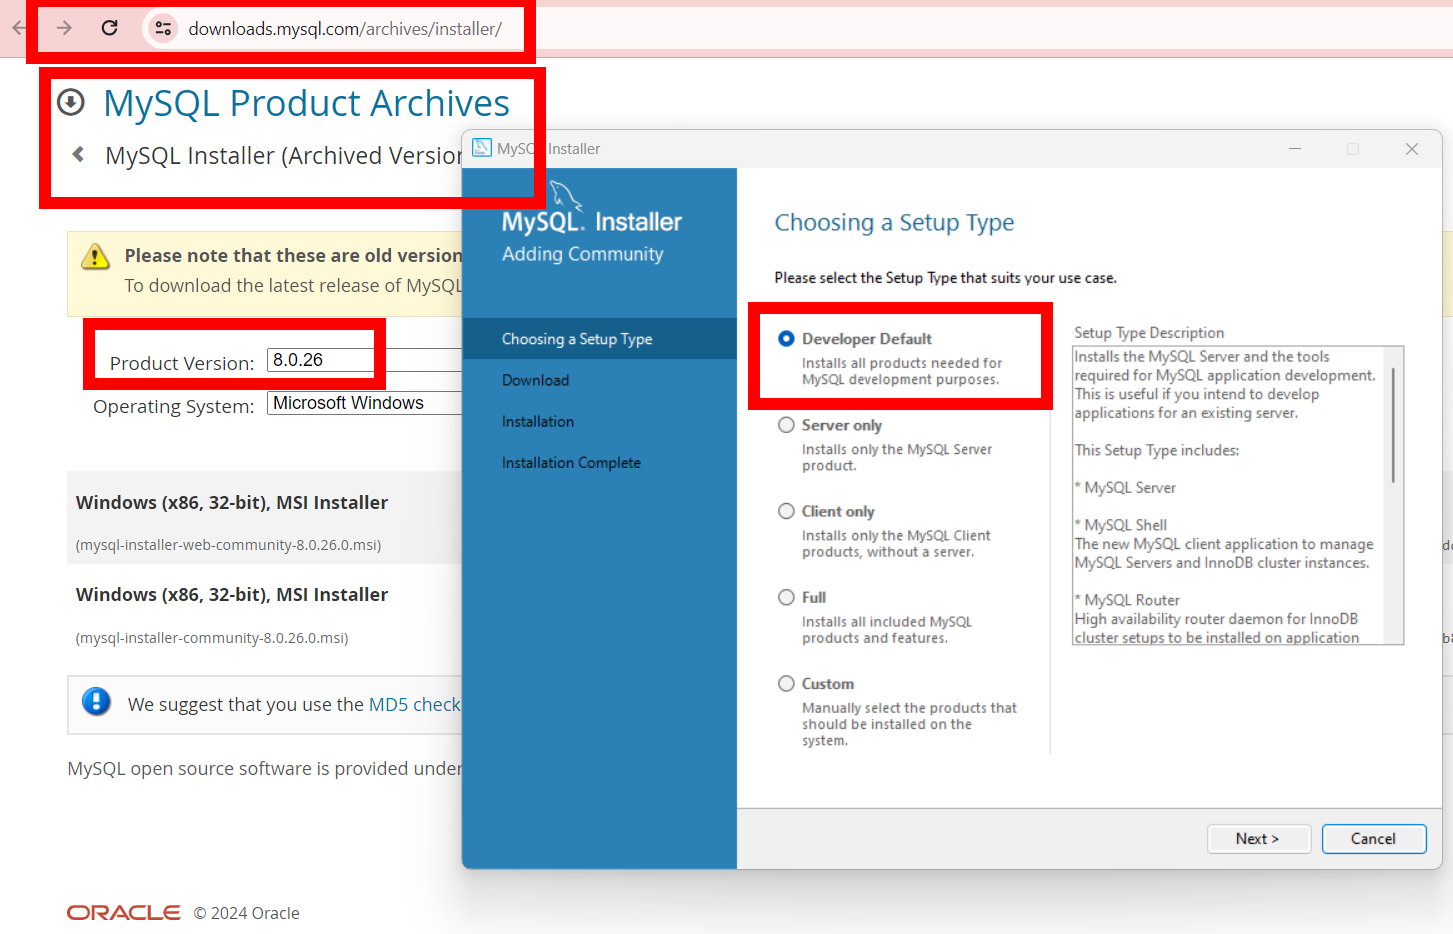The height and width of the screenshot is (934, 1453).
Task: Click the MySQL dolphin logo in installer sidebar
Action: tap(567, 195)
